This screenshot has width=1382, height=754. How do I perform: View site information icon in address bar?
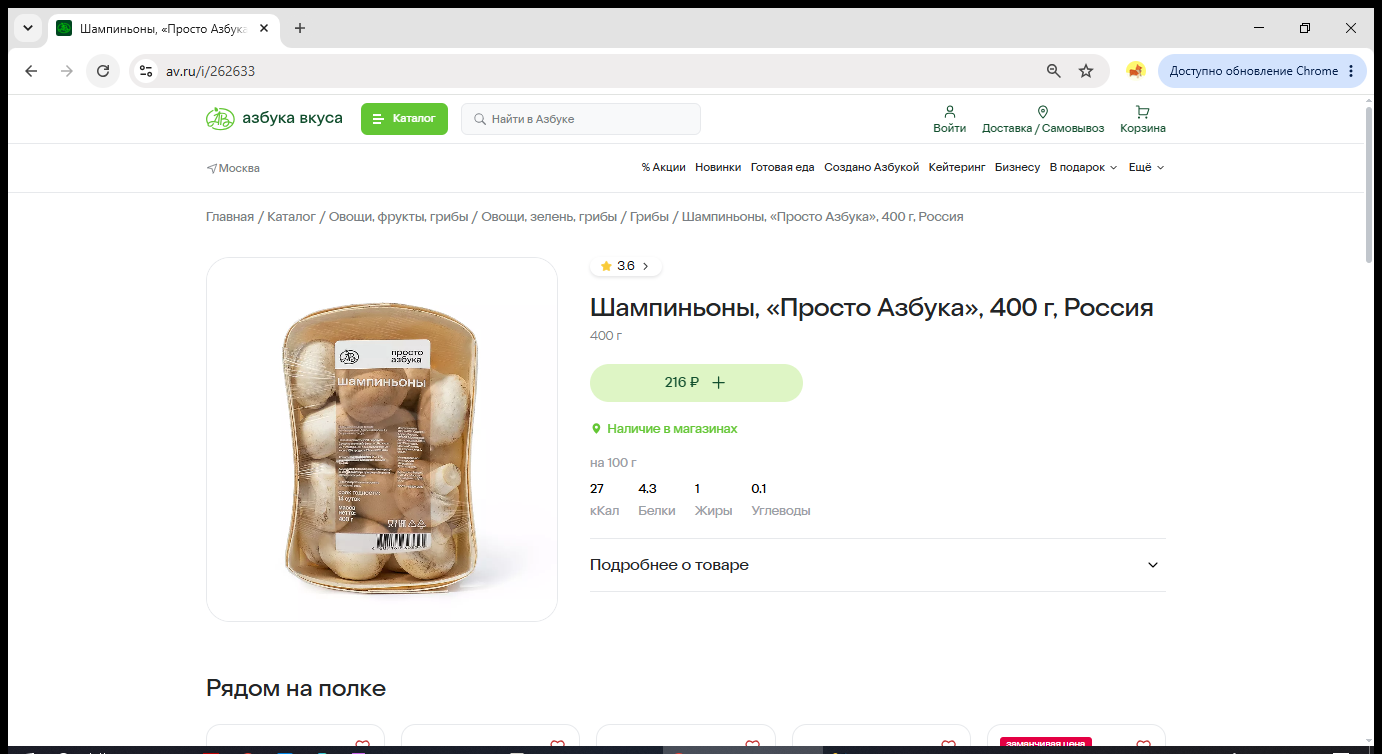[146, 71]
